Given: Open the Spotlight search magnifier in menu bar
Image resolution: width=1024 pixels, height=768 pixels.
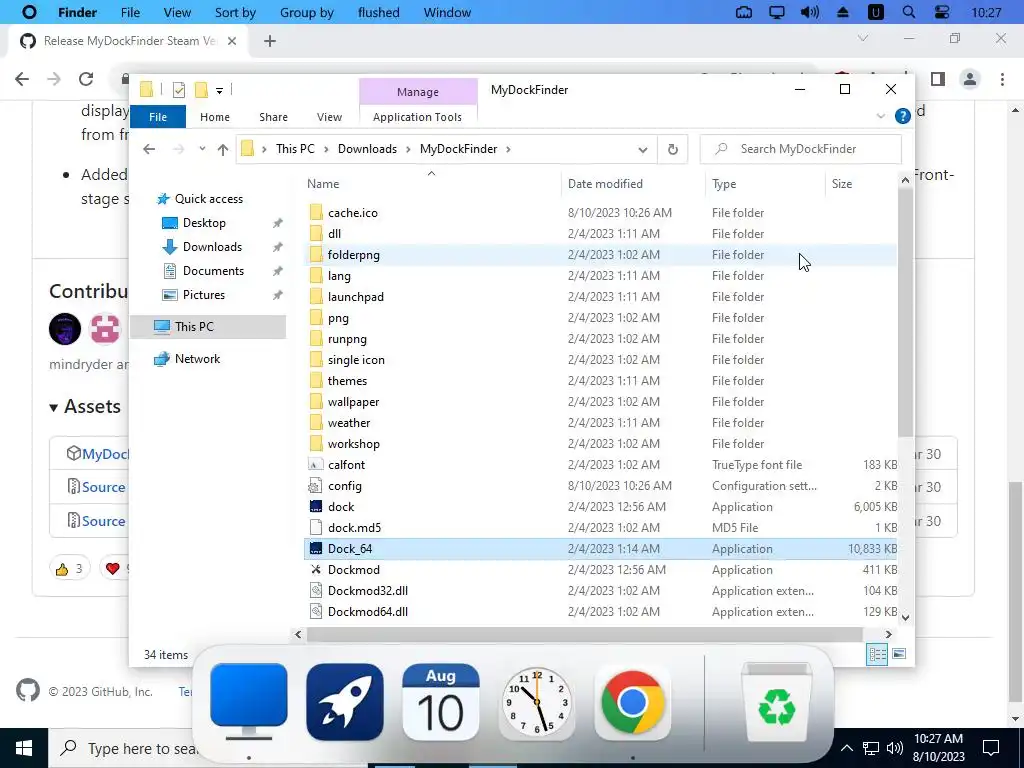Looking at the screenshot, I should (x=908, y=12).
